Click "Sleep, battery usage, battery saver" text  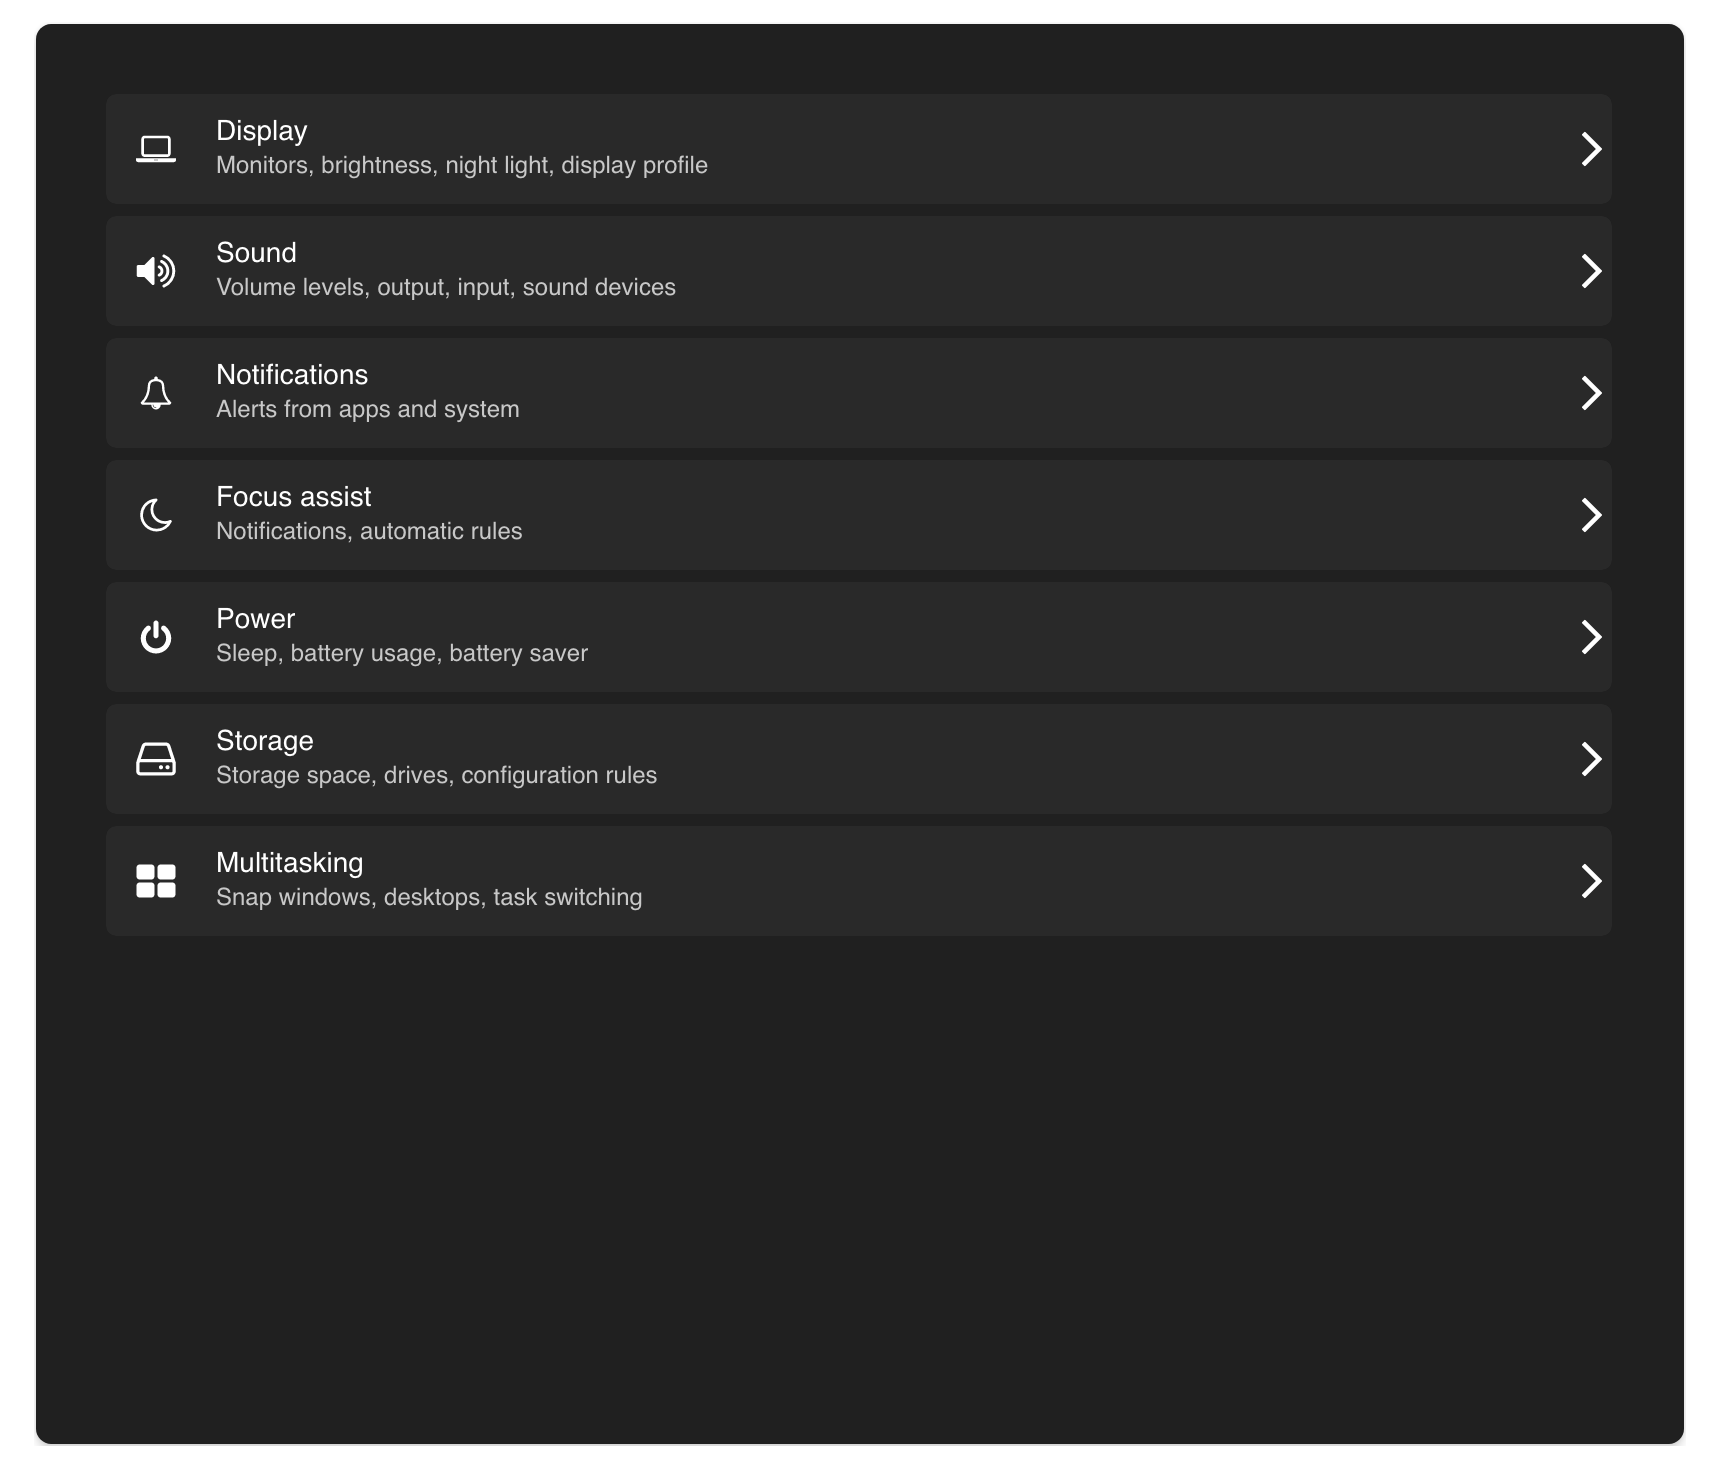(401, 653)
